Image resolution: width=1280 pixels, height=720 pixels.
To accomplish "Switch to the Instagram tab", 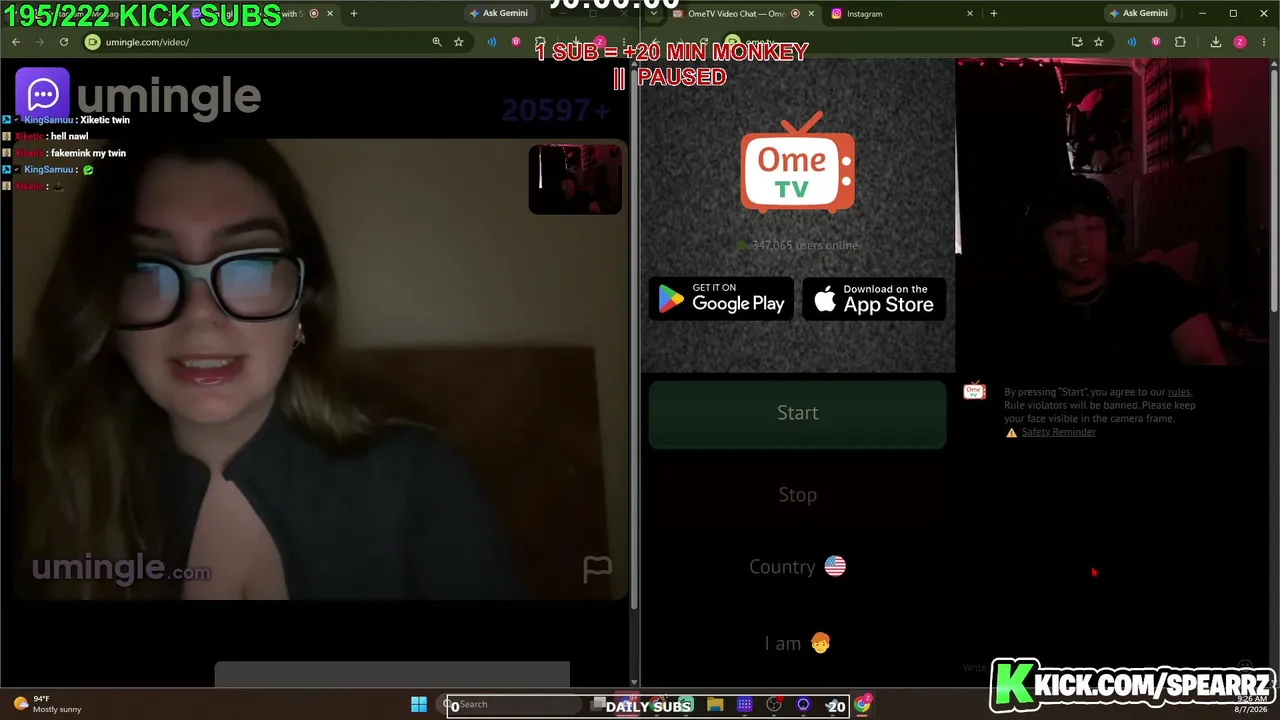I will (x=900, y=14).
